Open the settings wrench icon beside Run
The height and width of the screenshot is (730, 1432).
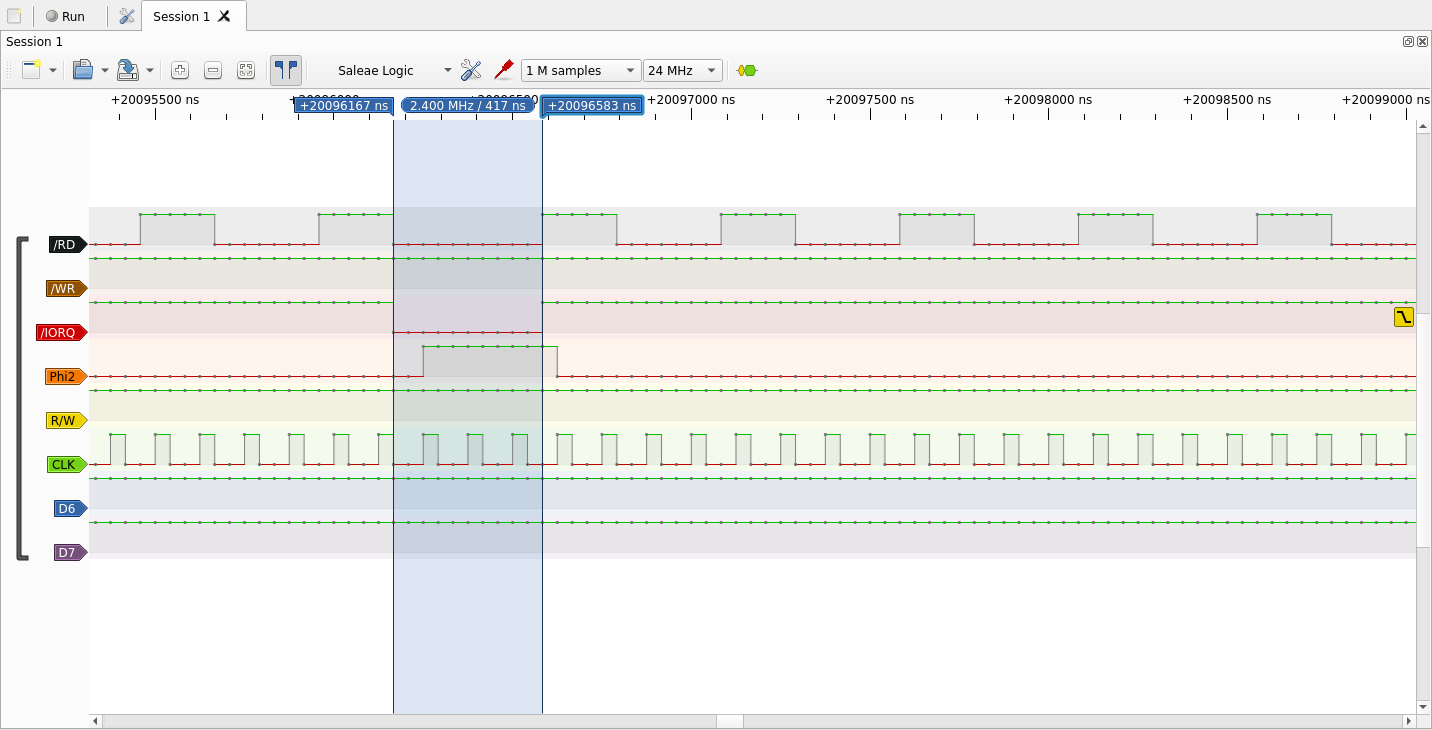pyautogui.click(x=127, y=16)
